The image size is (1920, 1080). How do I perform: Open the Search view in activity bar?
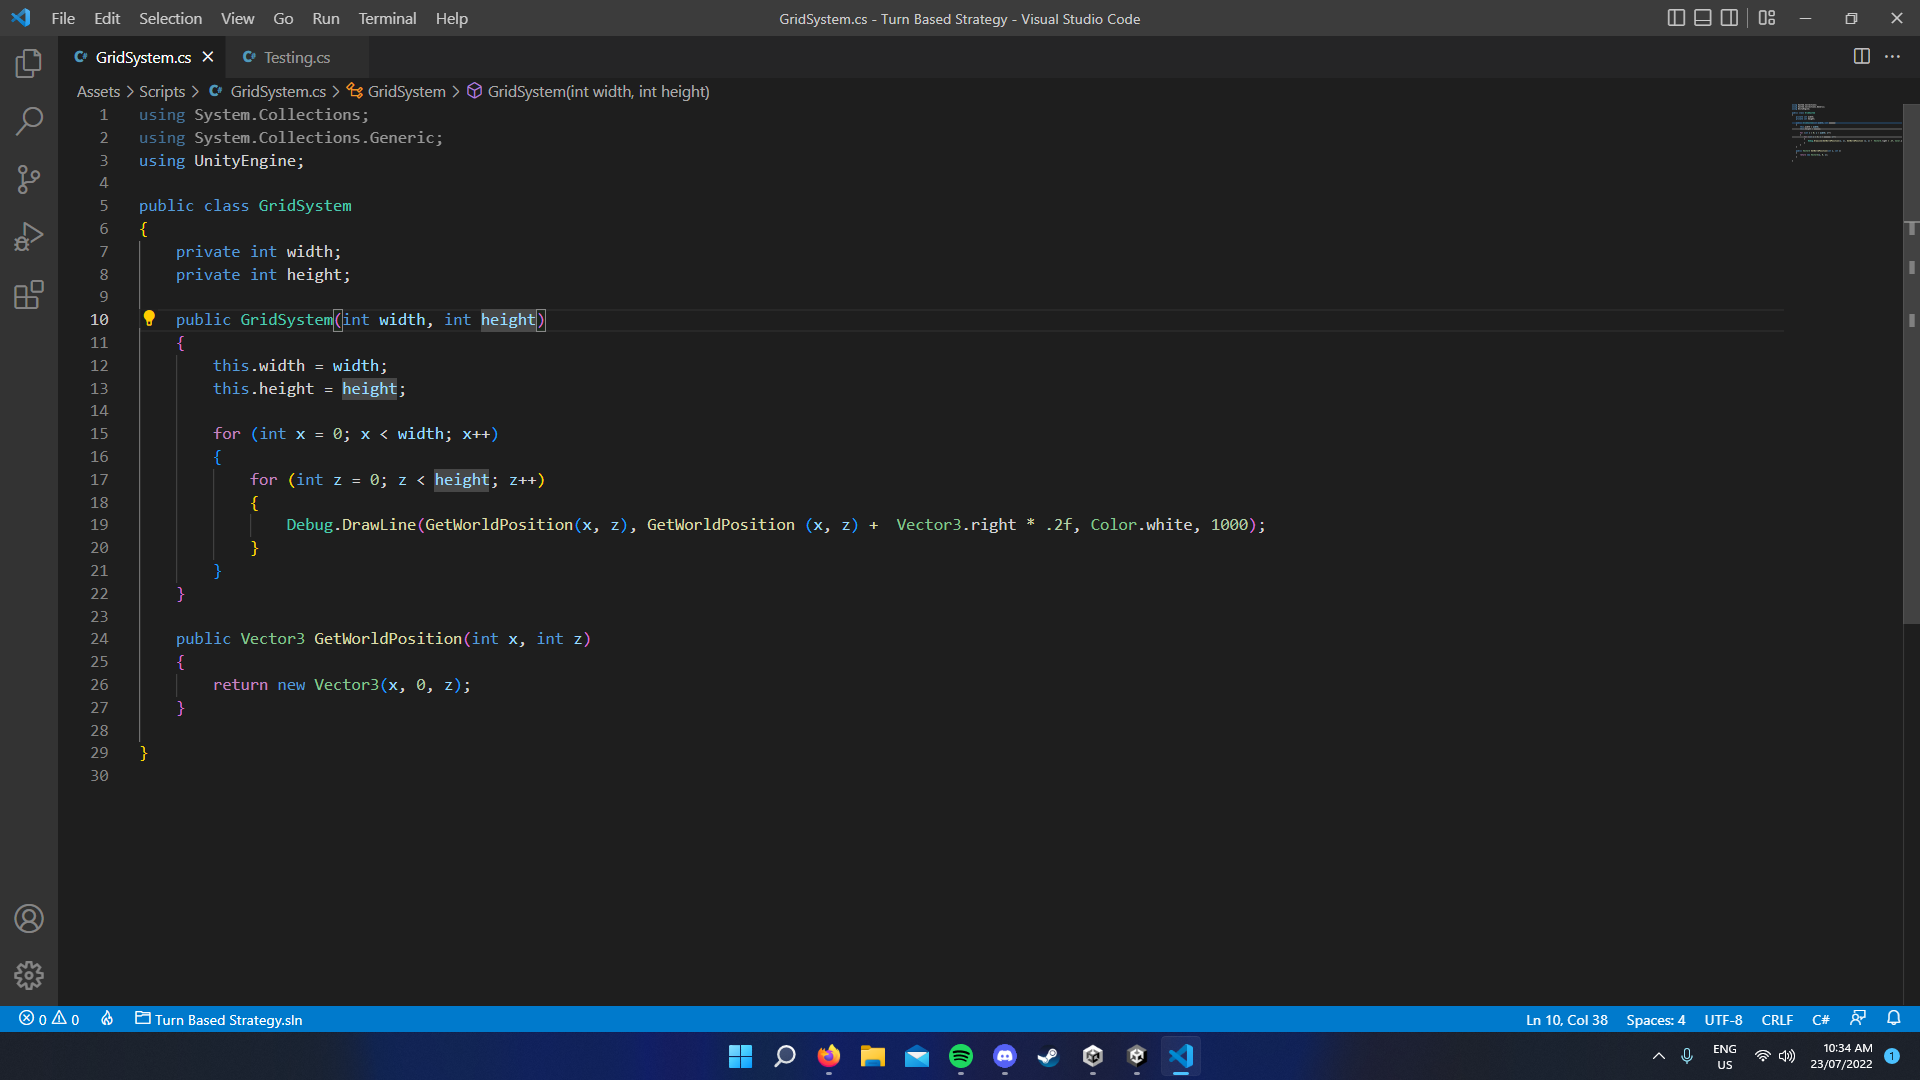29,121
